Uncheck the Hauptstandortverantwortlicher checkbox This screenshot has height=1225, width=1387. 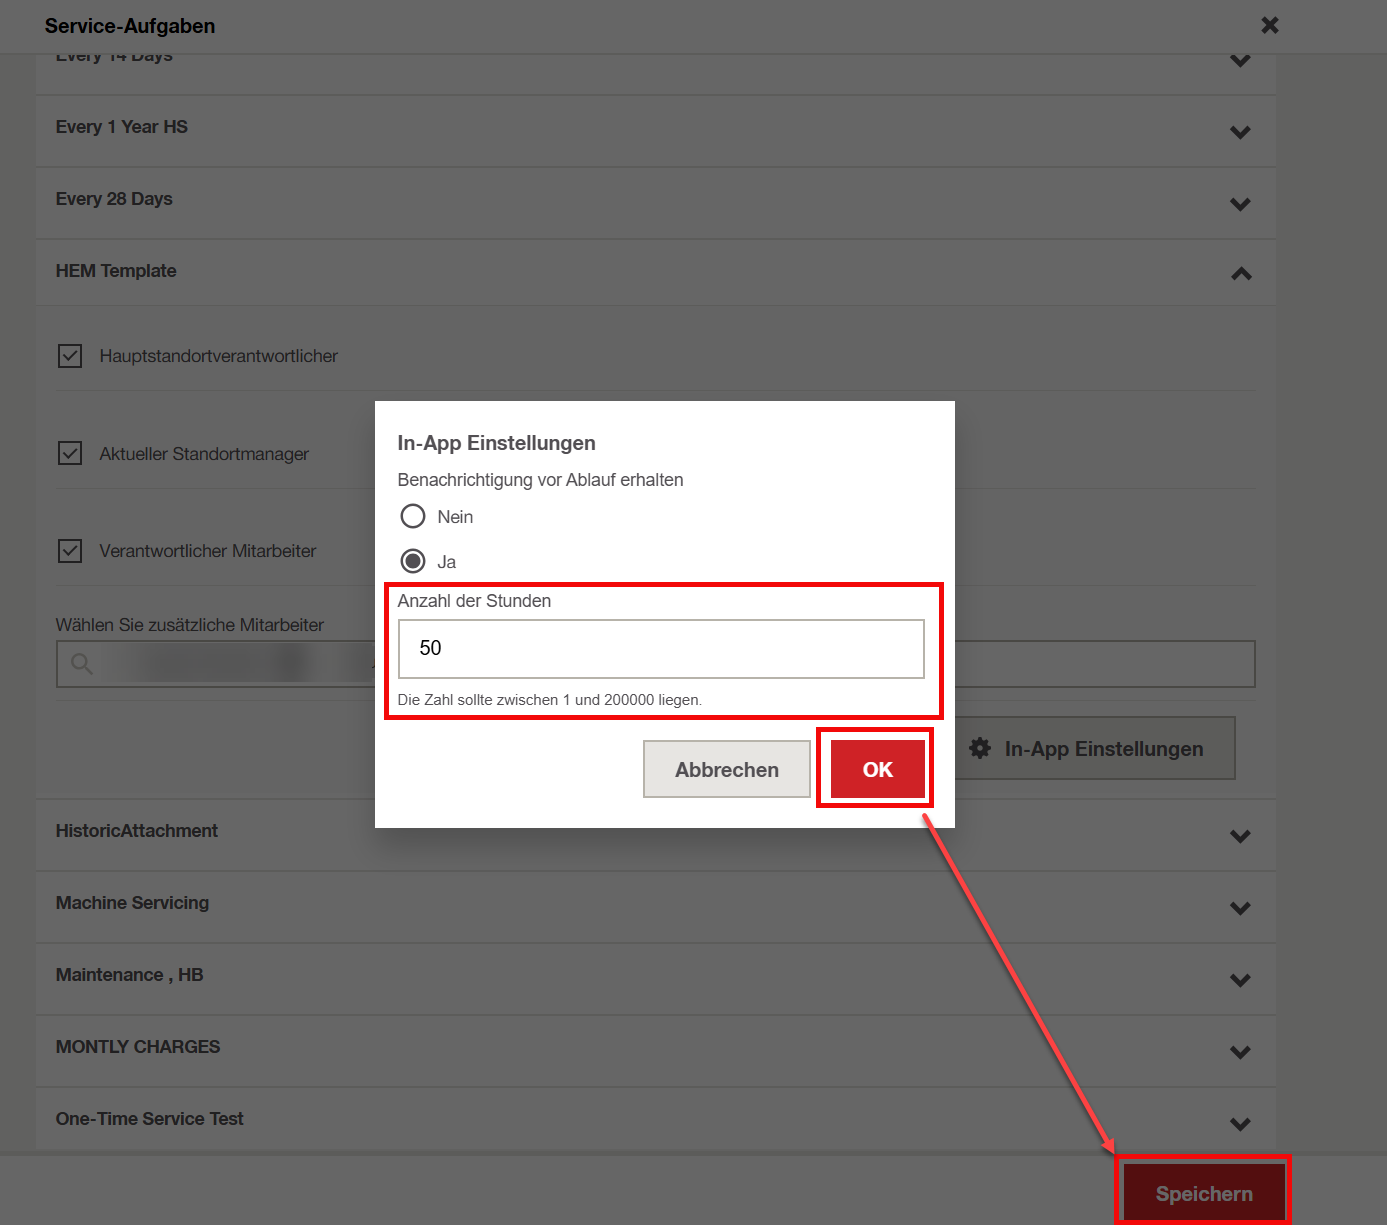tap(70, 356)
